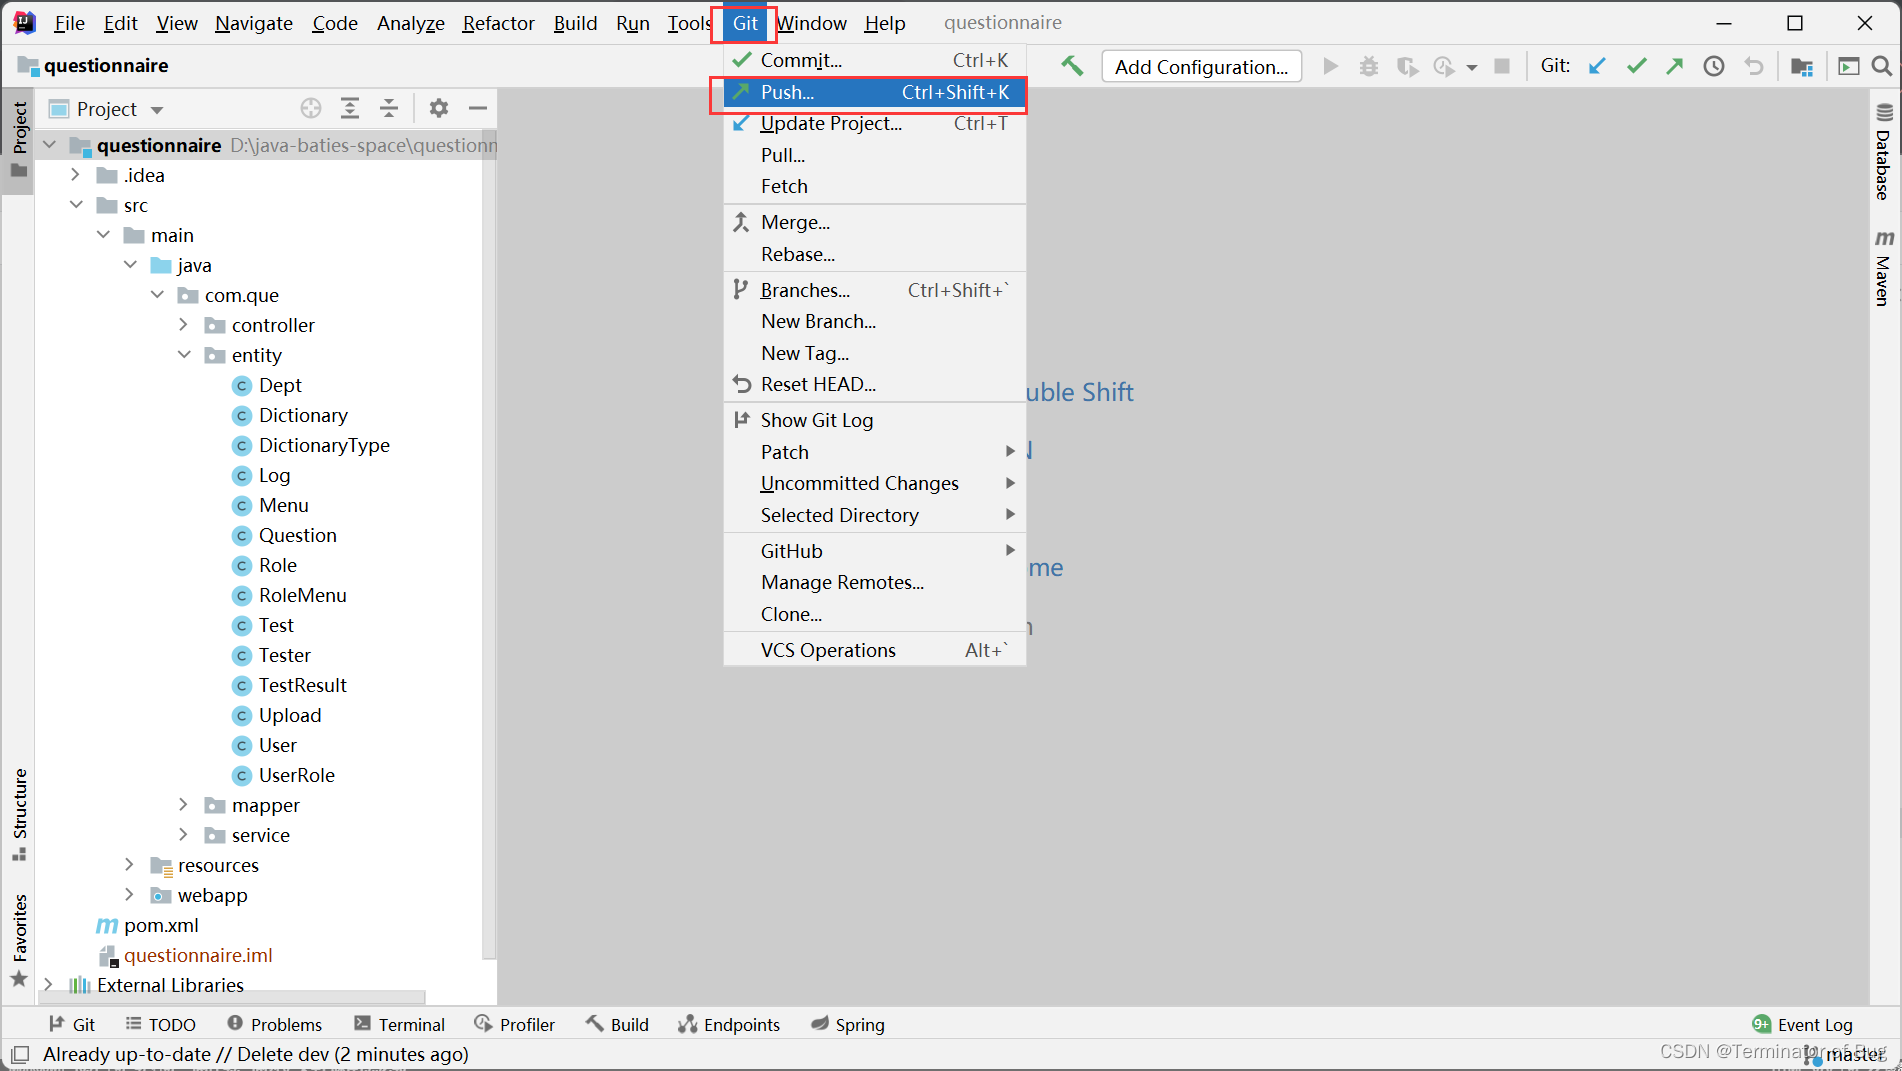Open the Terminal tool window tab
The height and width of the screenshot is (1071, 1902).
pos(399,1024)
